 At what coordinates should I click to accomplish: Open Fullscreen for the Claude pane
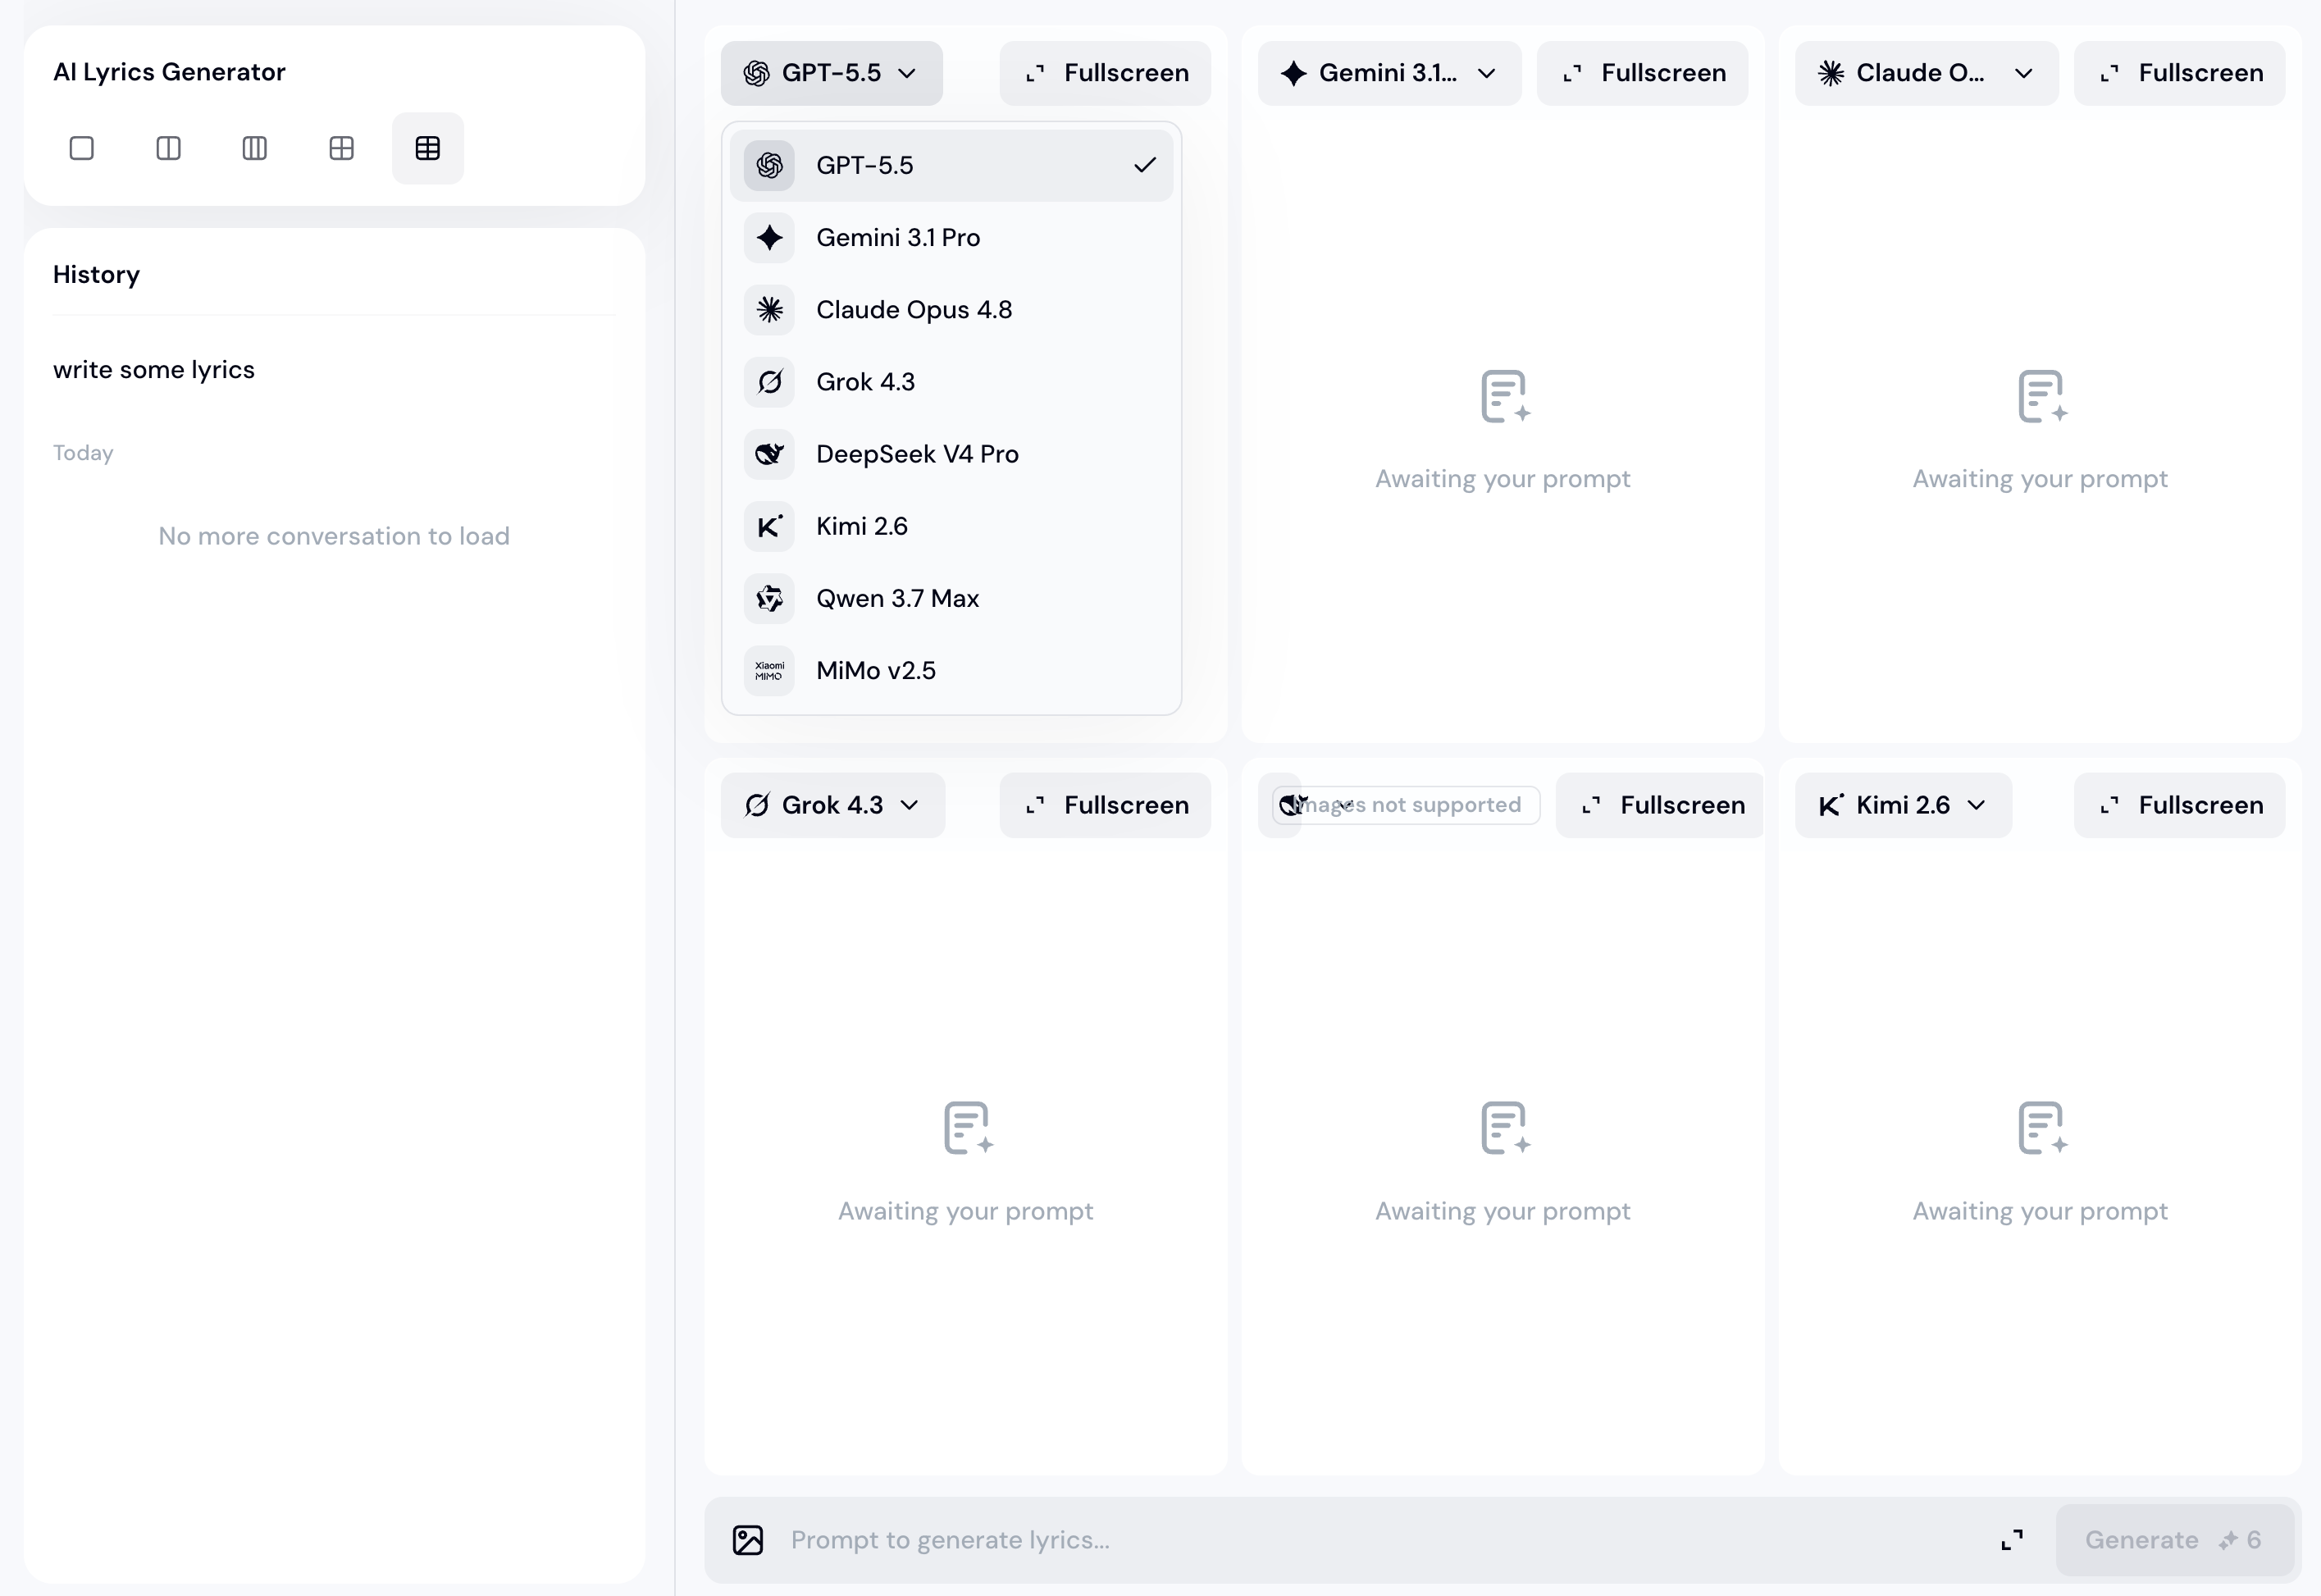coord(2179,73)
